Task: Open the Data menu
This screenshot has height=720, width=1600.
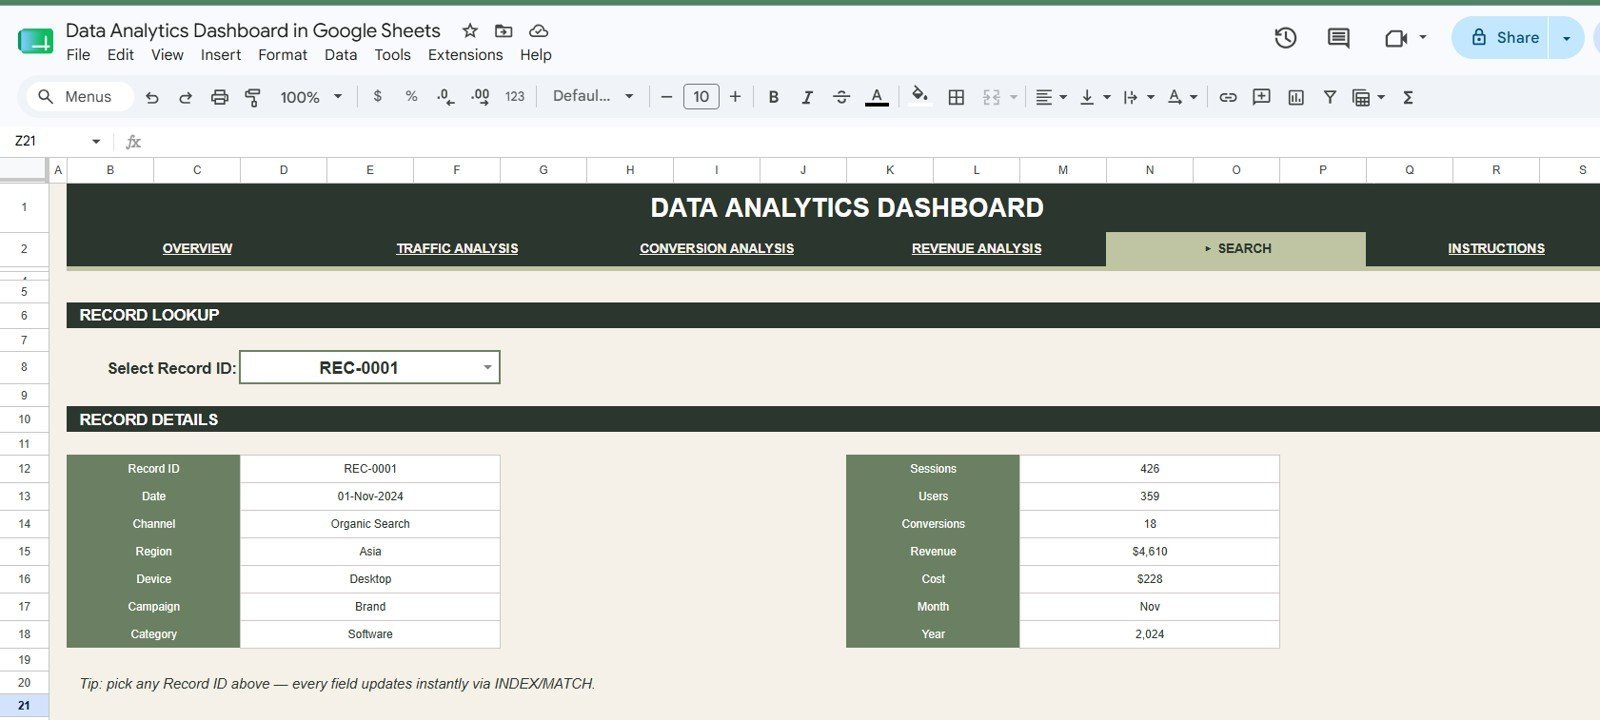Action: [341, 55]
